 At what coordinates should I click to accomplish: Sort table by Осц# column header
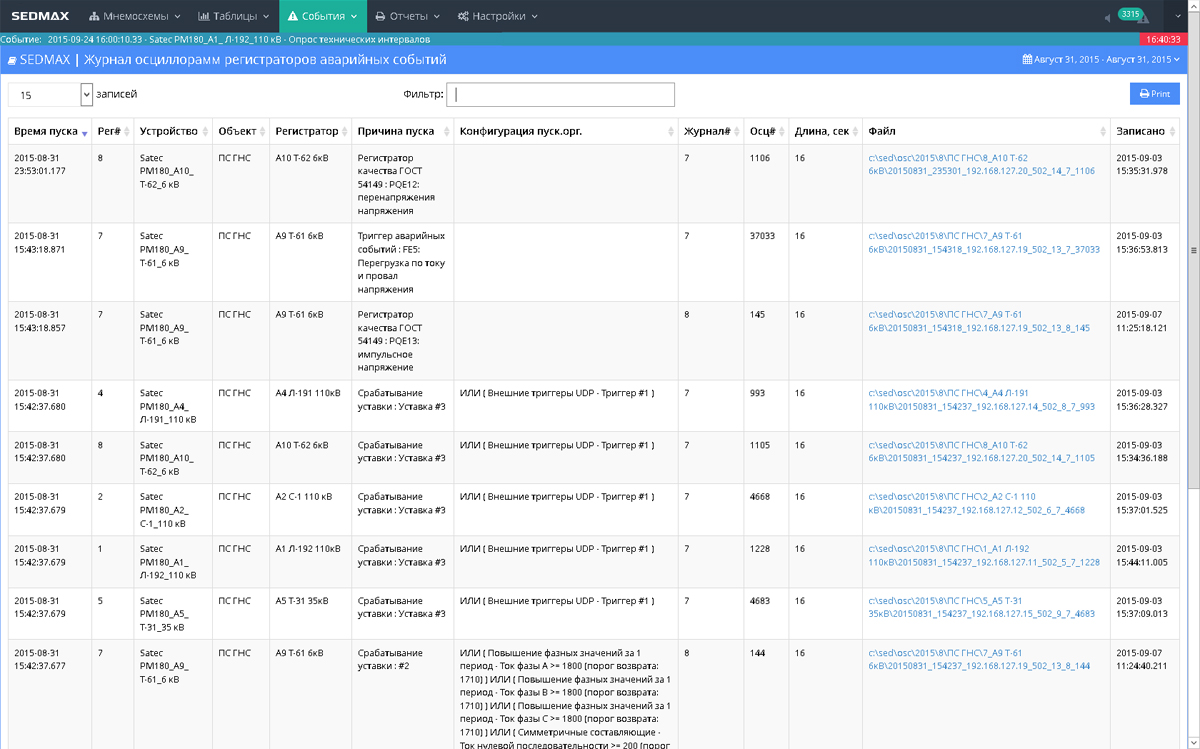tap(763, 131)
